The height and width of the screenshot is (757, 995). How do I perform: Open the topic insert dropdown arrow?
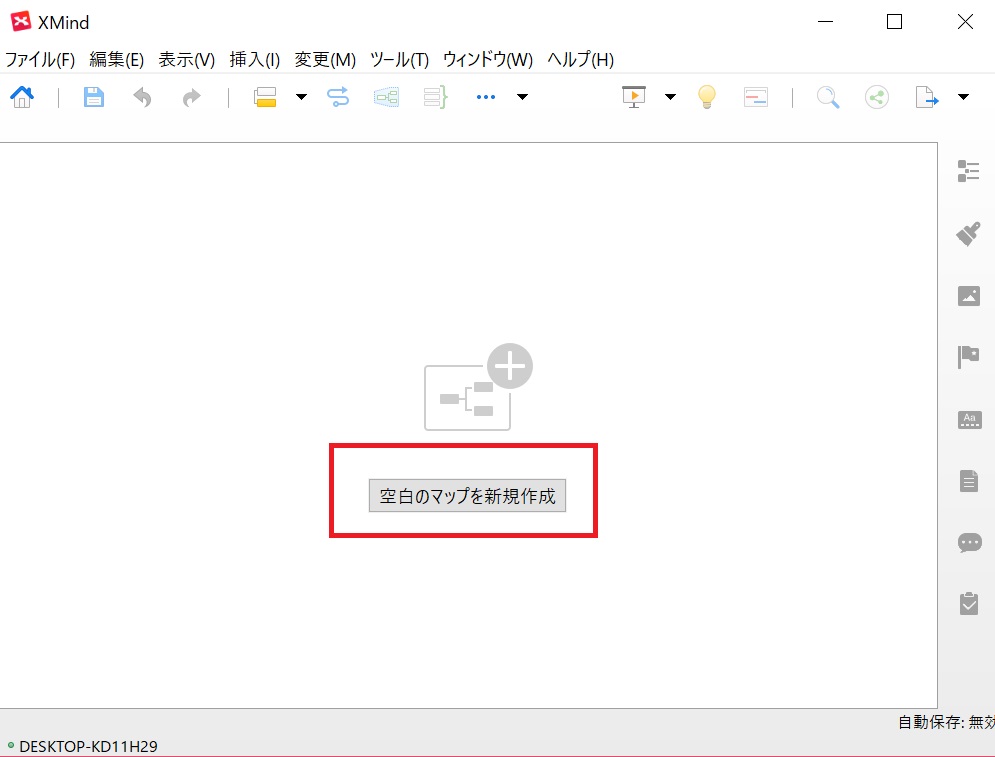point(301,97)
